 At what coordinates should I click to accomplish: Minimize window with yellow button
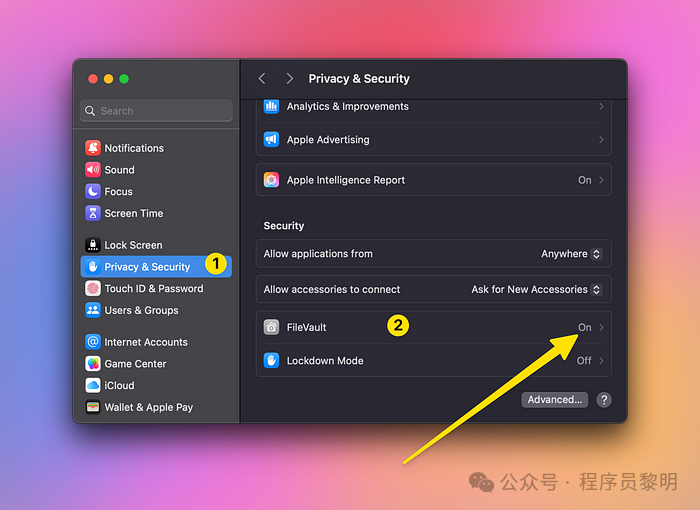click(108, 79)
